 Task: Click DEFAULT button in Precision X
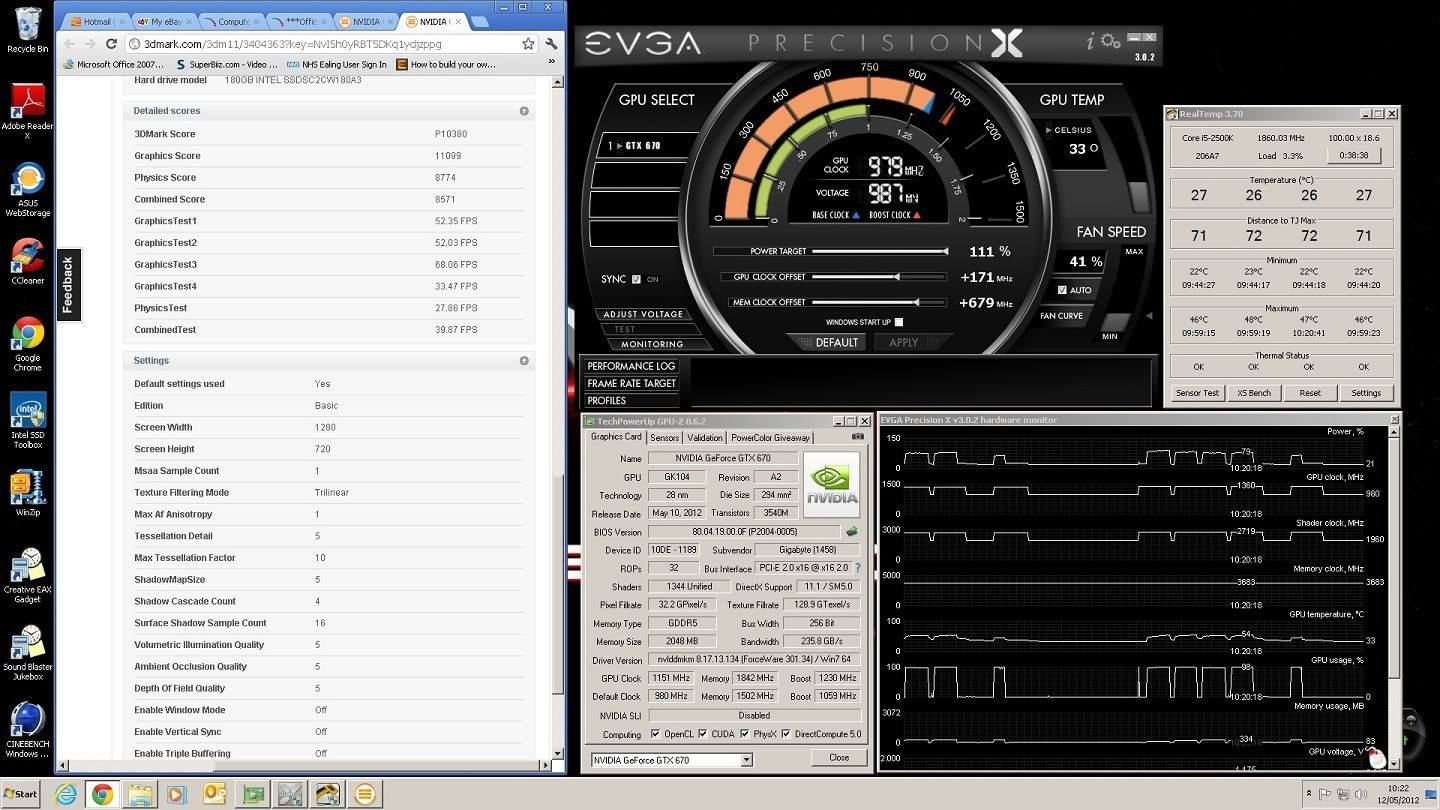point(837,342)
